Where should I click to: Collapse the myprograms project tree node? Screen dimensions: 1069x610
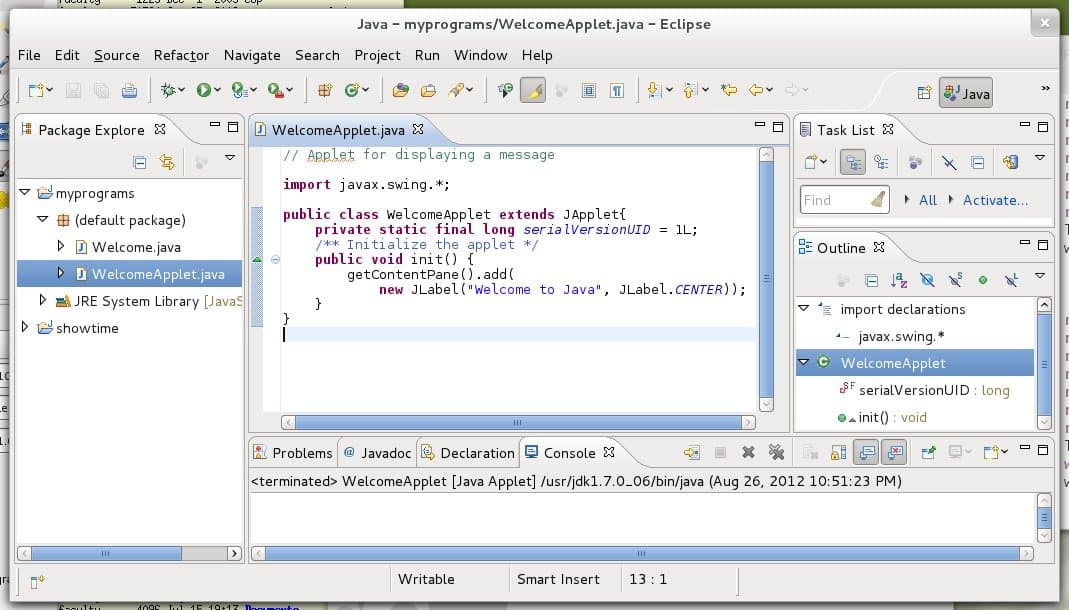pyautogui.click(x=26, y=193)
